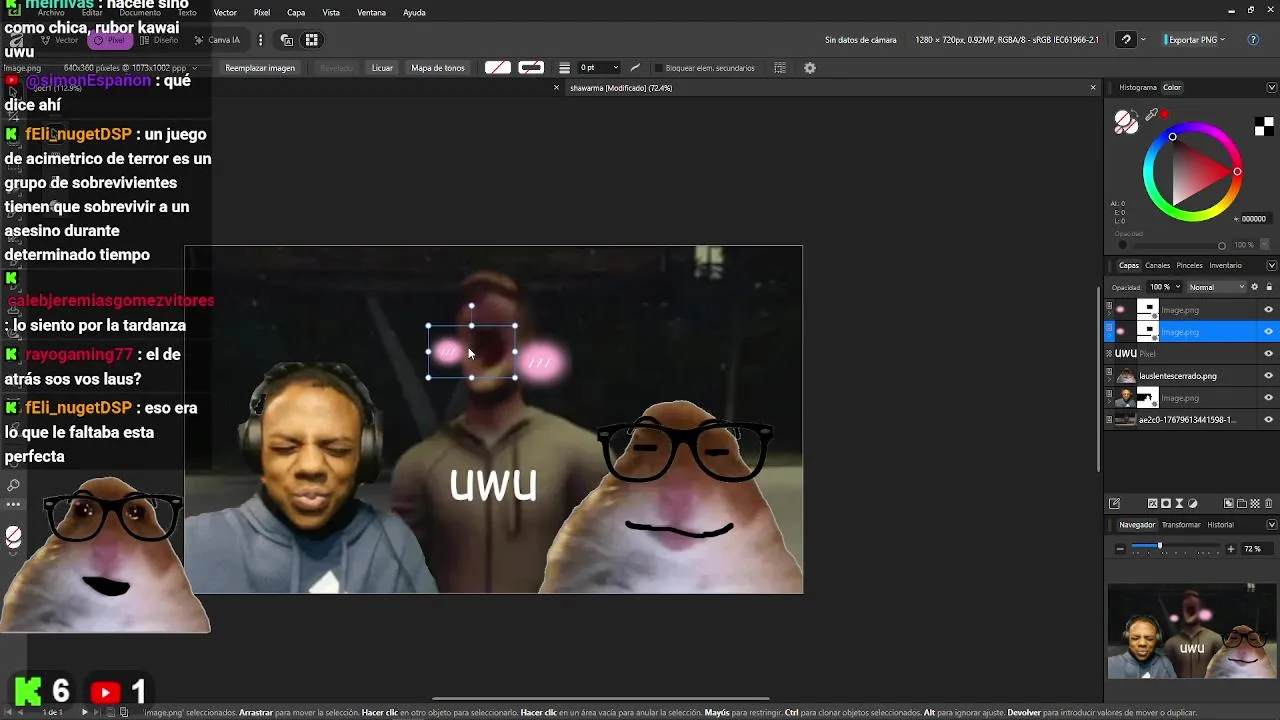This screenshot has height=720, width=1280.
Task: Hide the ae2c0-17679613441598 layer
Action: pyautogui.click(x=1268, y=420)
